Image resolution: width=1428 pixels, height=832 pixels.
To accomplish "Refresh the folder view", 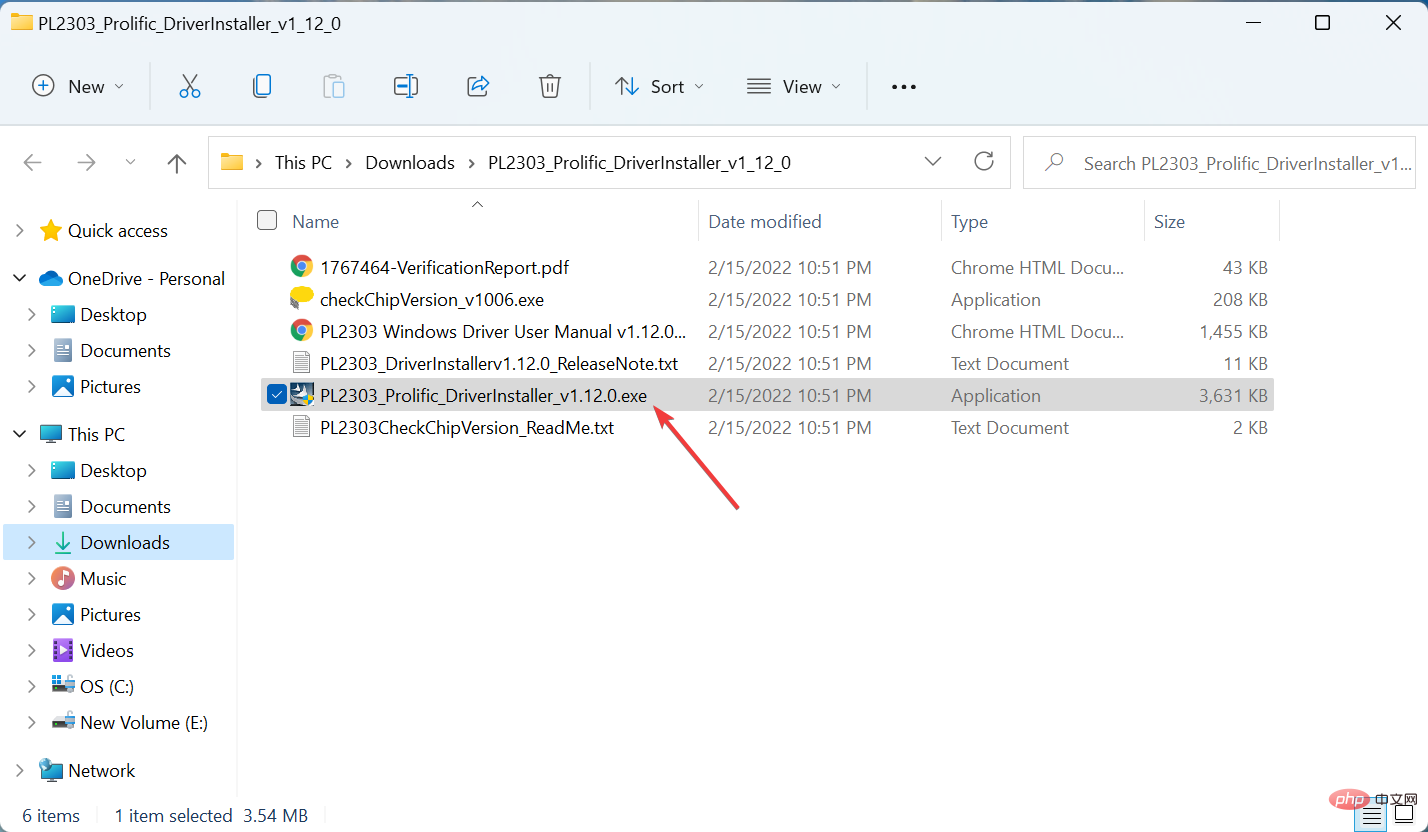I will [x=983, y=161].
